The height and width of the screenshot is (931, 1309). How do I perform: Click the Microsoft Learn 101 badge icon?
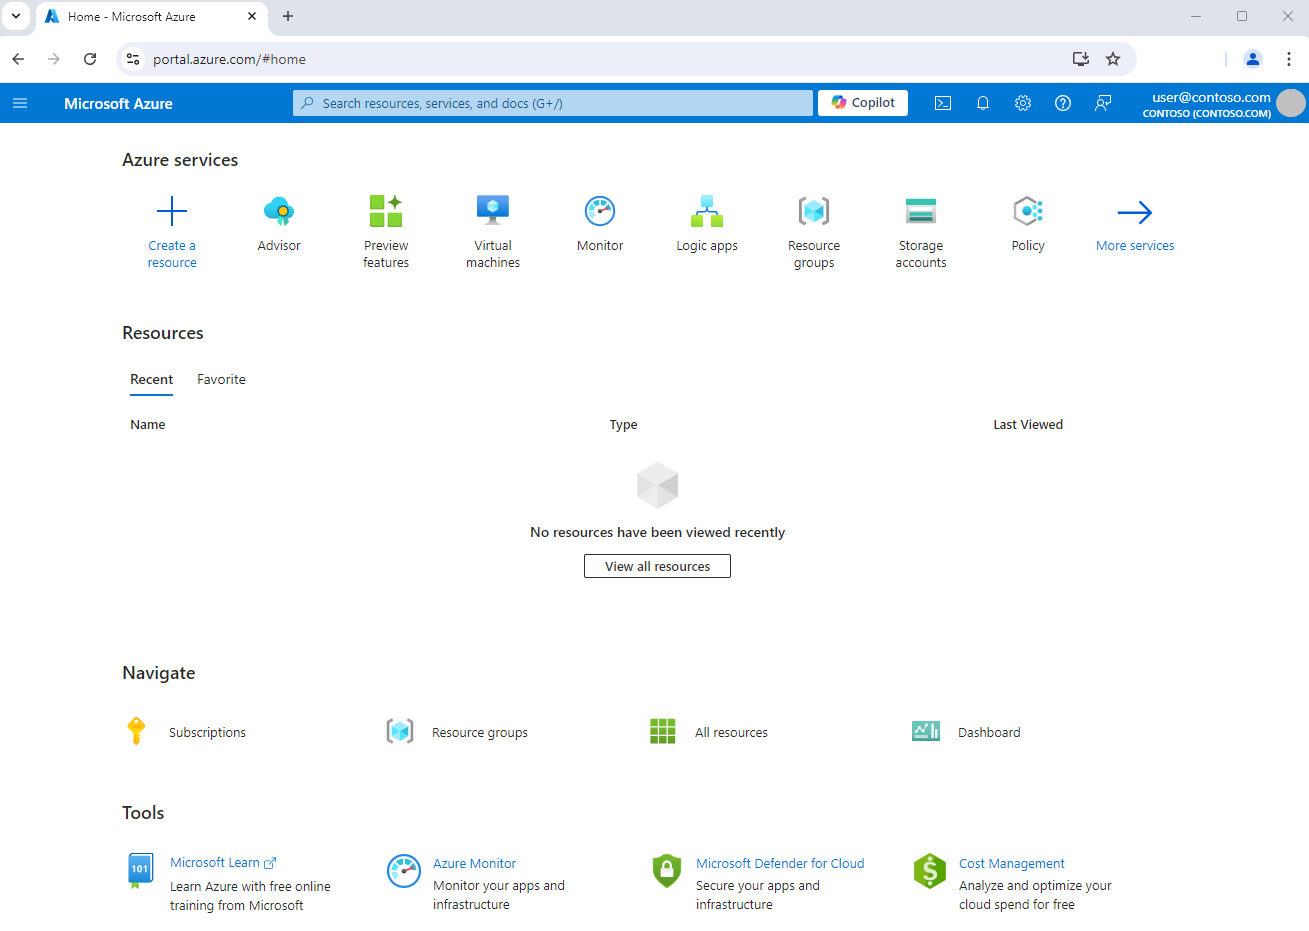click(x=141, y=870)
